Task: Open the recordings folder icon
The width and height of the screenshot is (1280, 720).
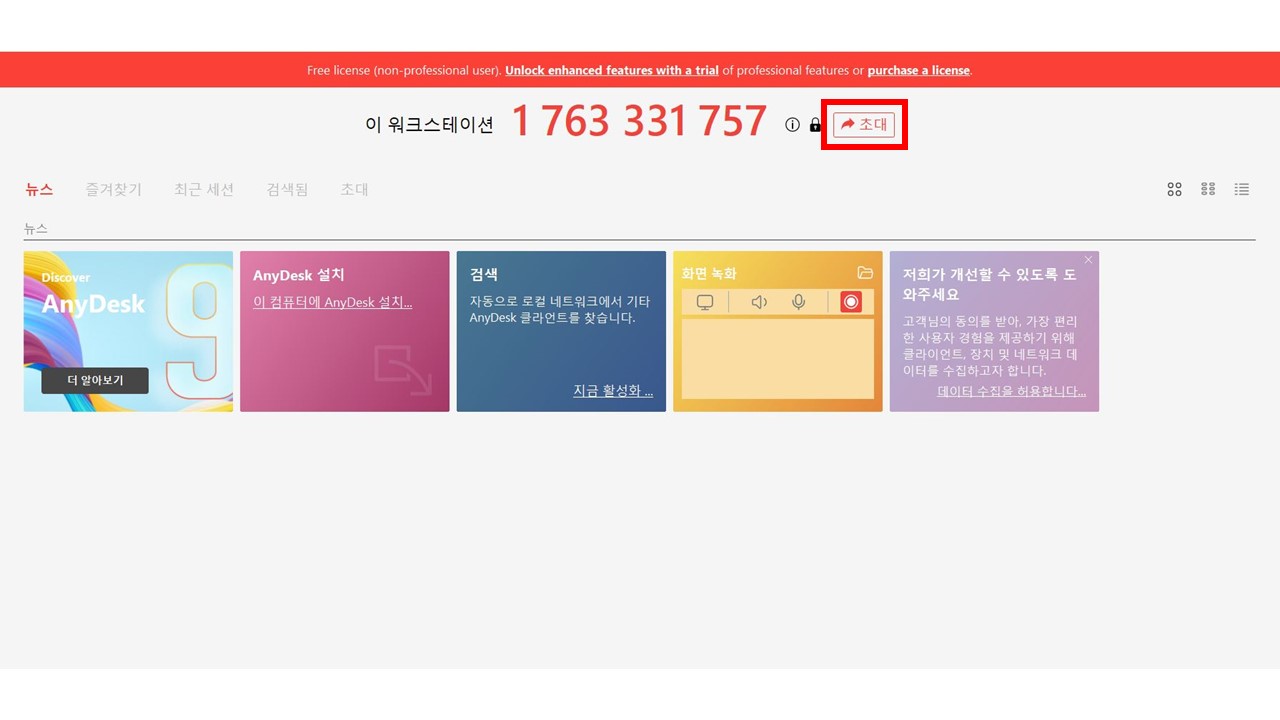Action: (865, 273)
